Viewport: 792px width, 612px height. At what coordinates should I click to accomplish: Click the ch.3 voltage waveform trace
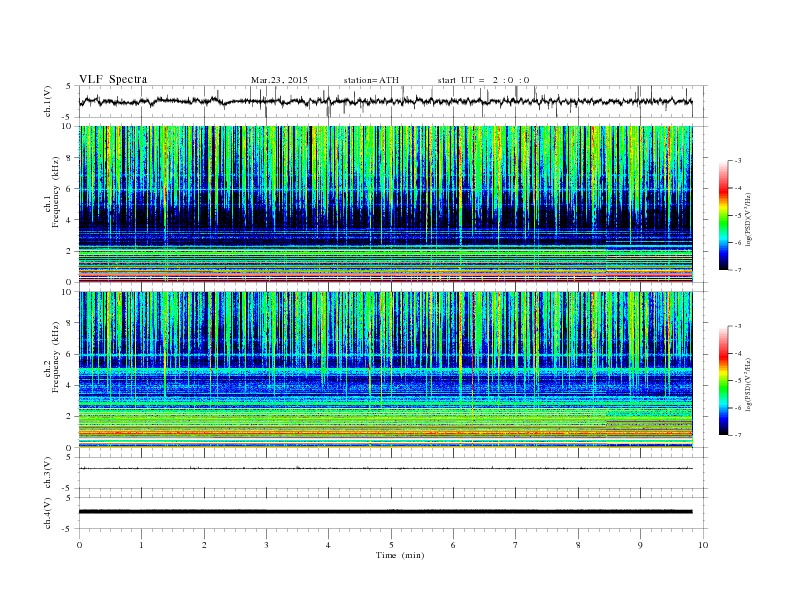[385, 468]
